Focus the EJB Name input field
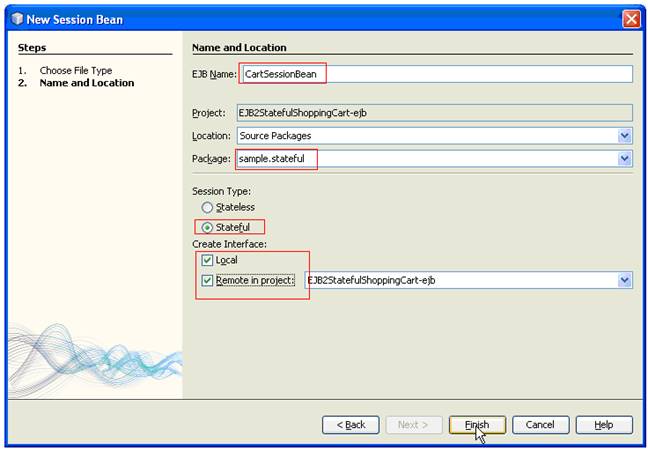Screen dimensions: 648x451 tap(436, 74)
